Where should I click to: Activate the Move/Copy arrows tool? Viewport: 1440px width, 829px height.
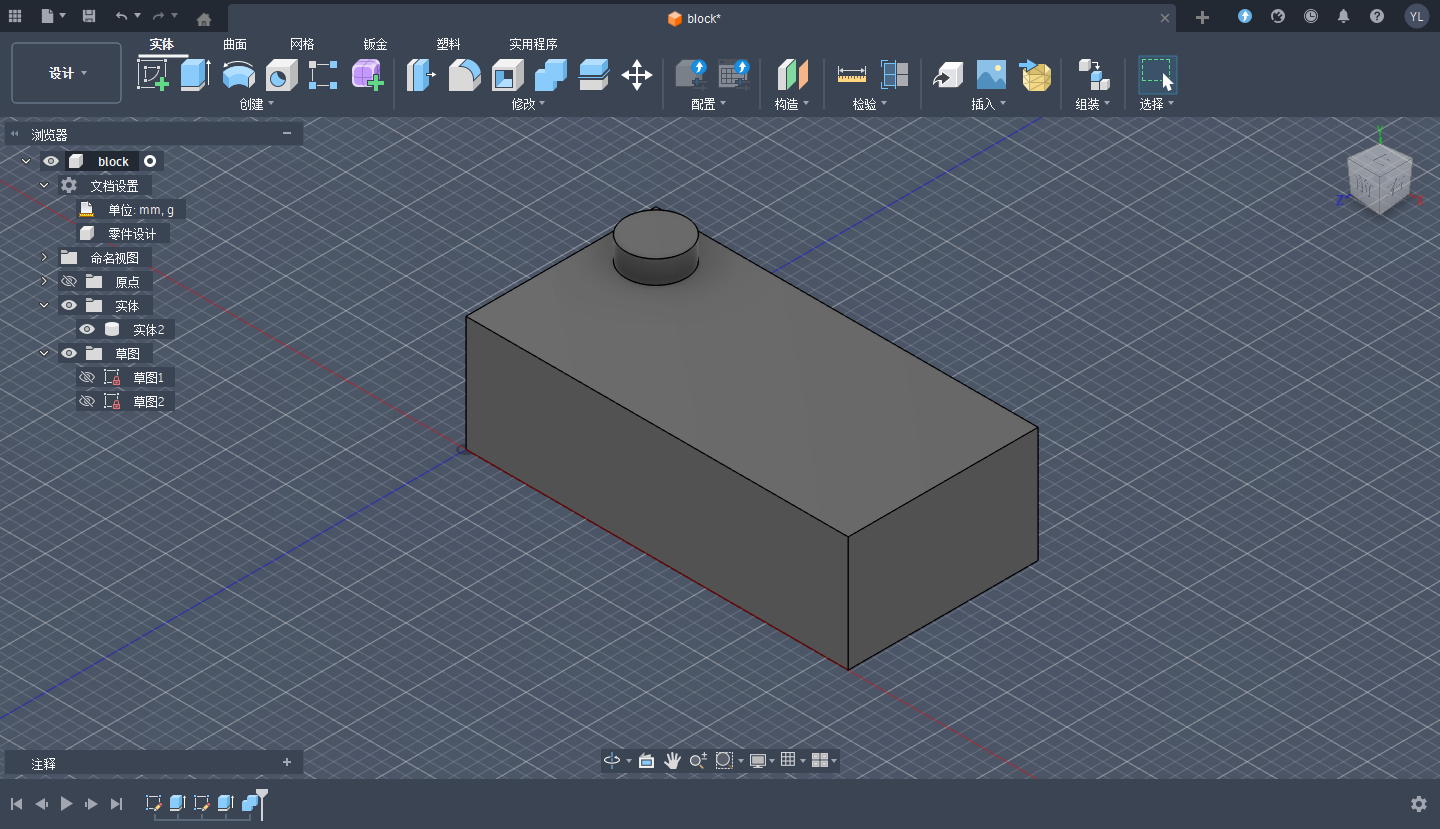coord(637,75)
